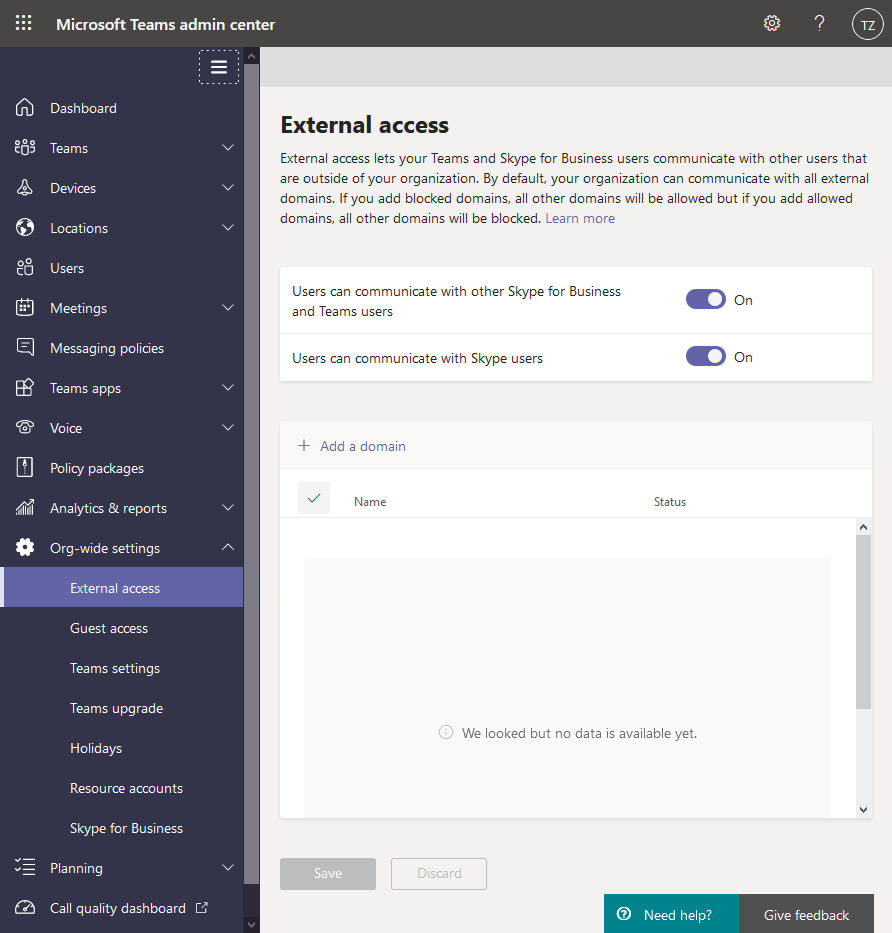
Task: Open Teams admin center settings gear
Action: click(771, 22)
